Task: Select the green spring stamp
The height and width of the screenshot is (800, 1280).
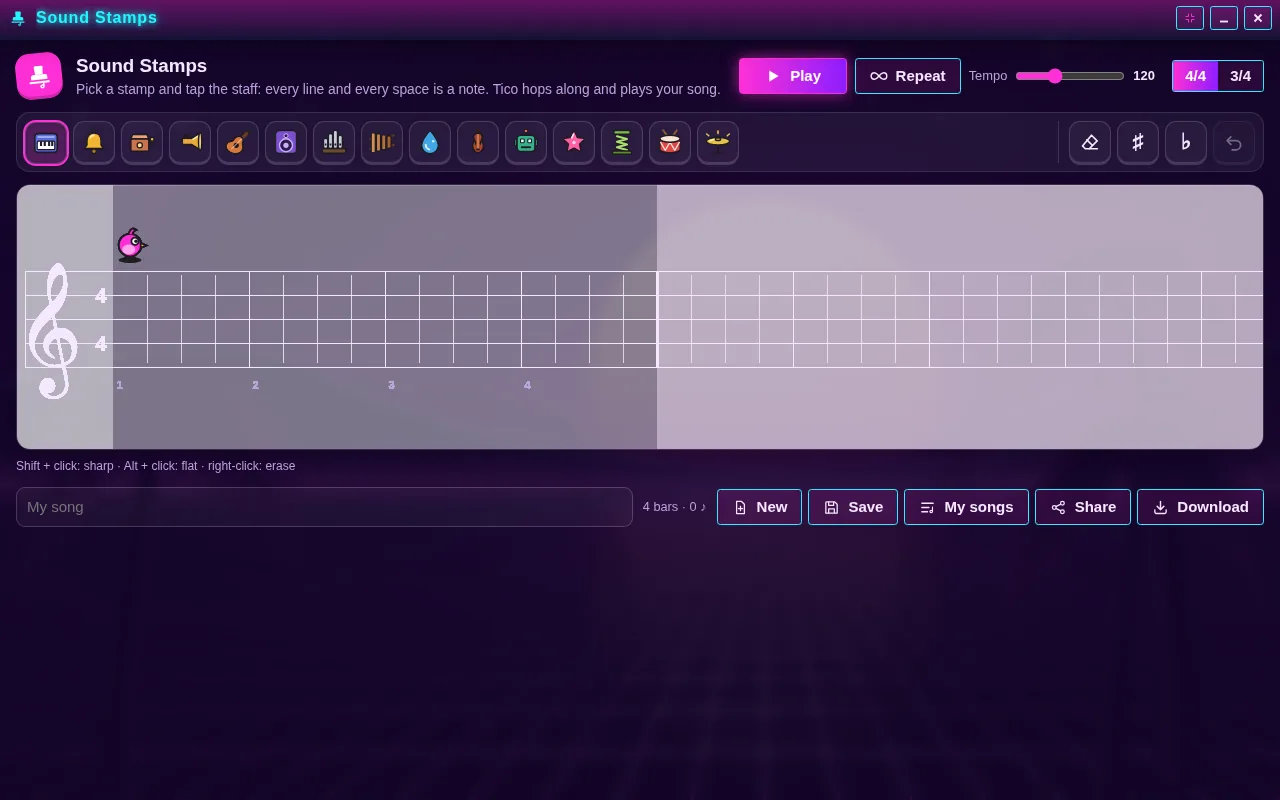Action: click(622, 142)
